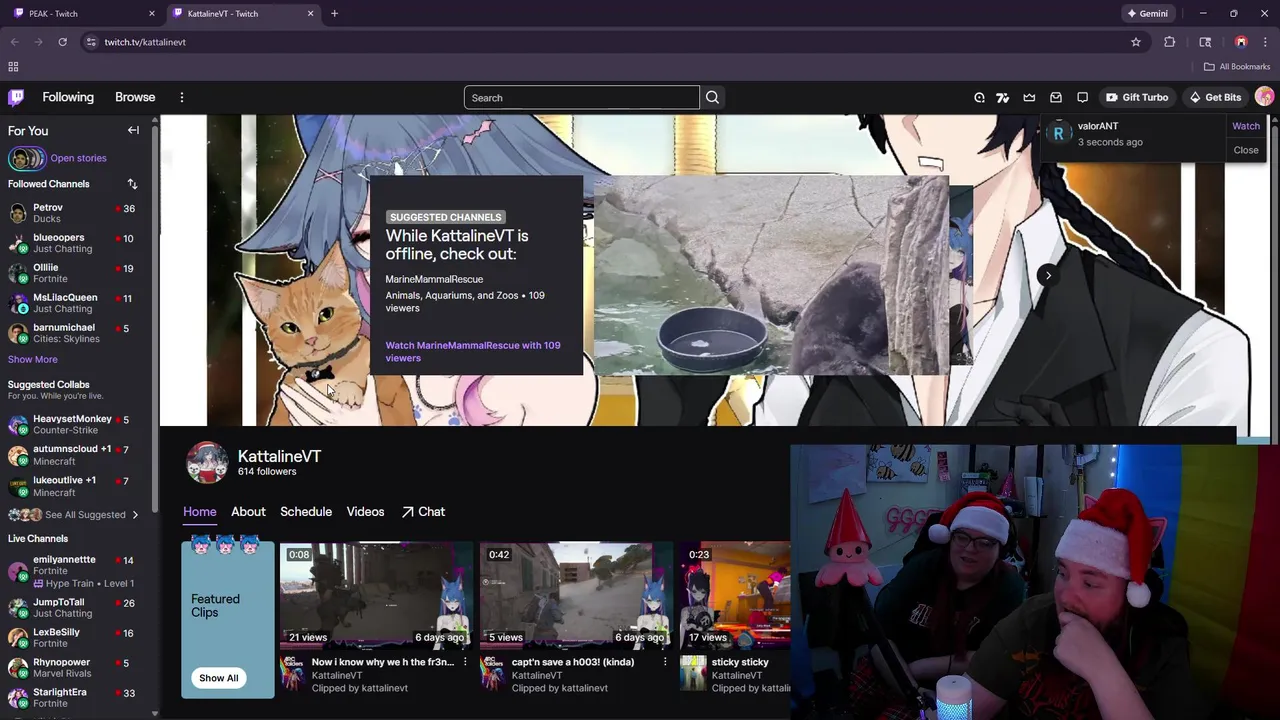Click the Following nav link
The image size is (1280, 720).
[x=68, y=97]
